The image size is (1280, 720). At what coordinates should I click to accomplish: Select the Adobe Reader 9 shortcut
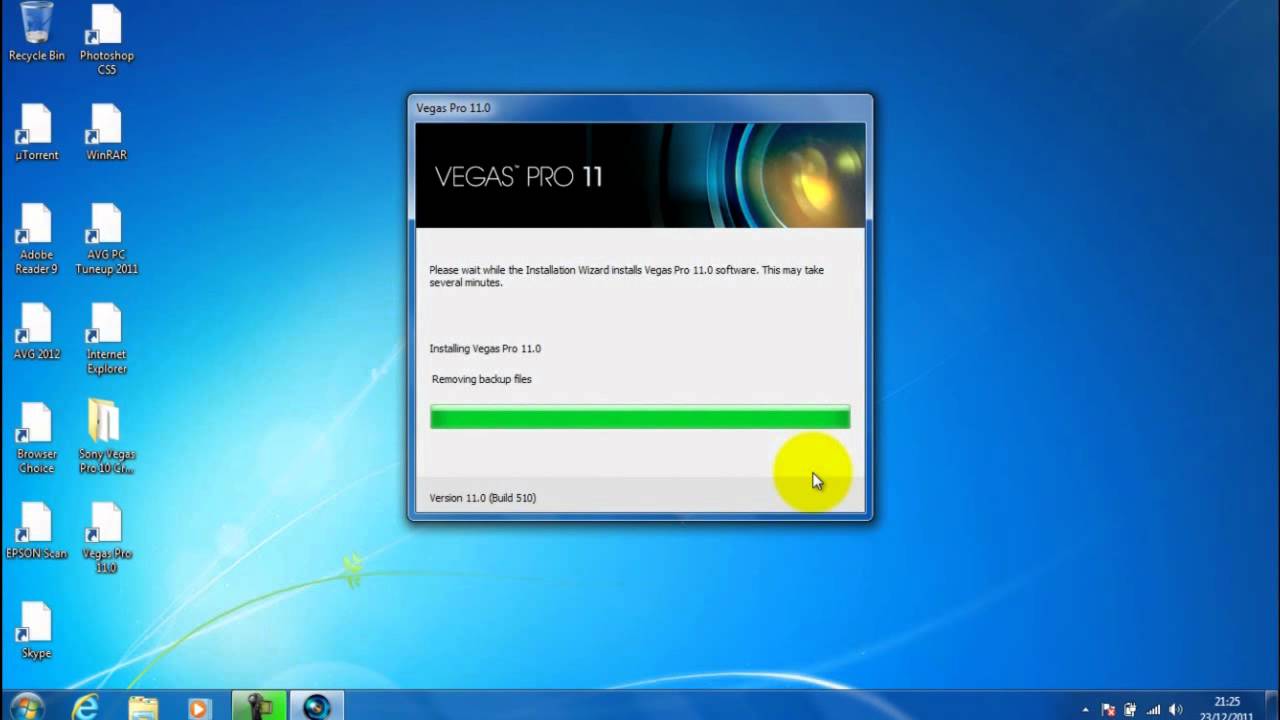coord(37,239)
